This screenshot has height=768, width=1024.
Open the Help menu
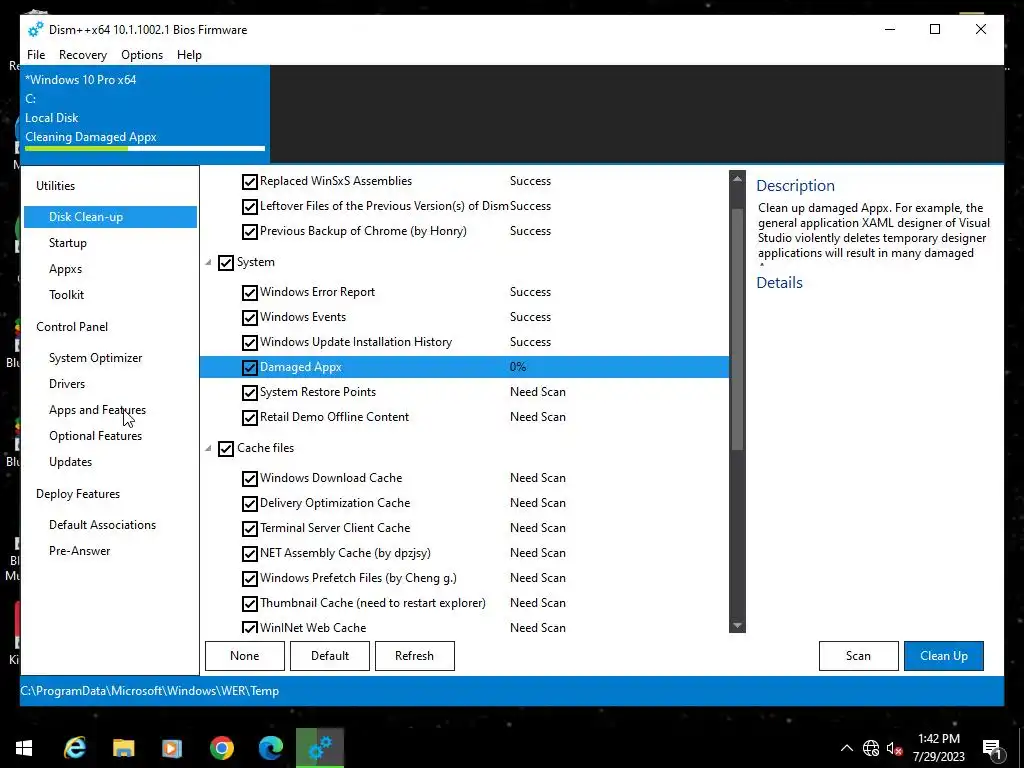pos(189,55)
